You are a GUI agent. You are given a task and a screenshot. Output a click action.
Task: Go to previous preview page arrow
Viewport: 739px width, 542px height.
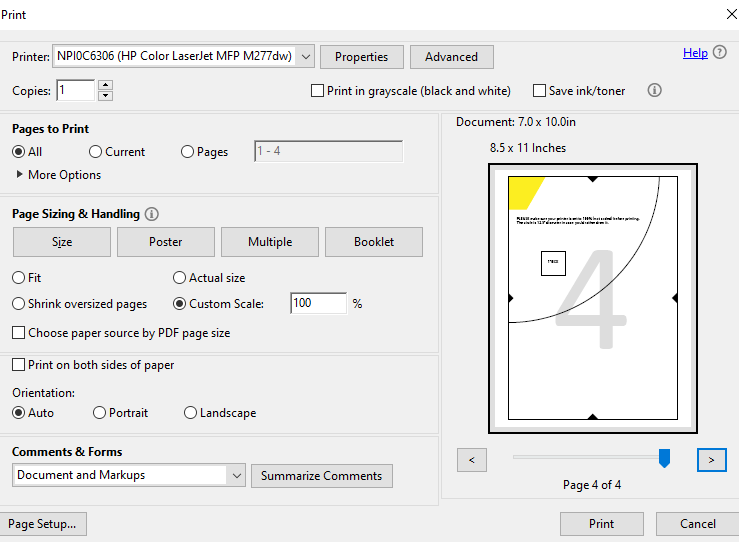[471, 460]
